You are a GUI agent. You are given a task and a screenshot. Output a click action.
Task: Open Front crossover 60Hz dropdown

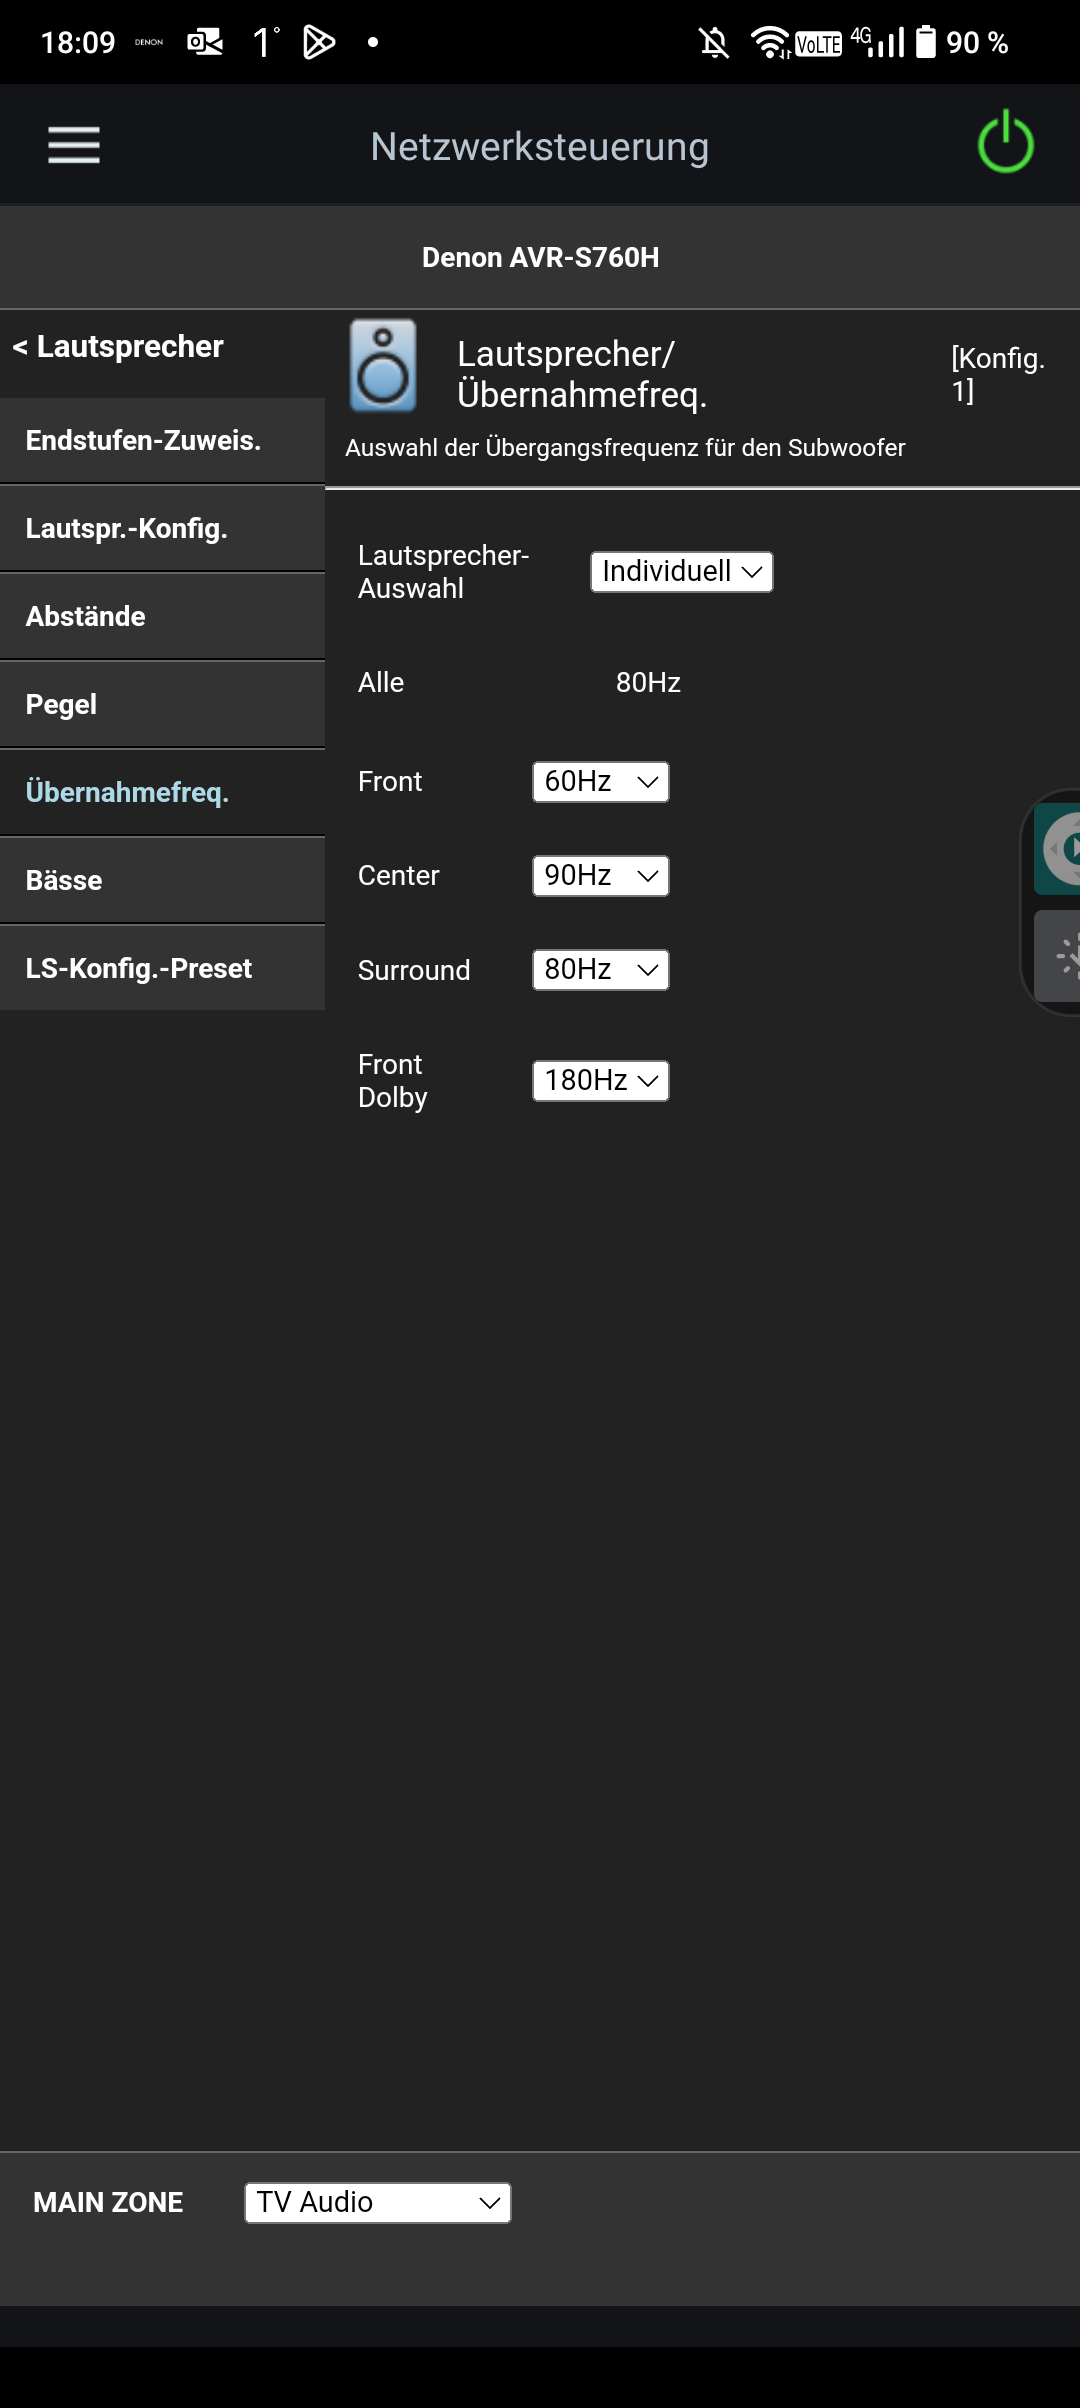[x=601, y=782]
